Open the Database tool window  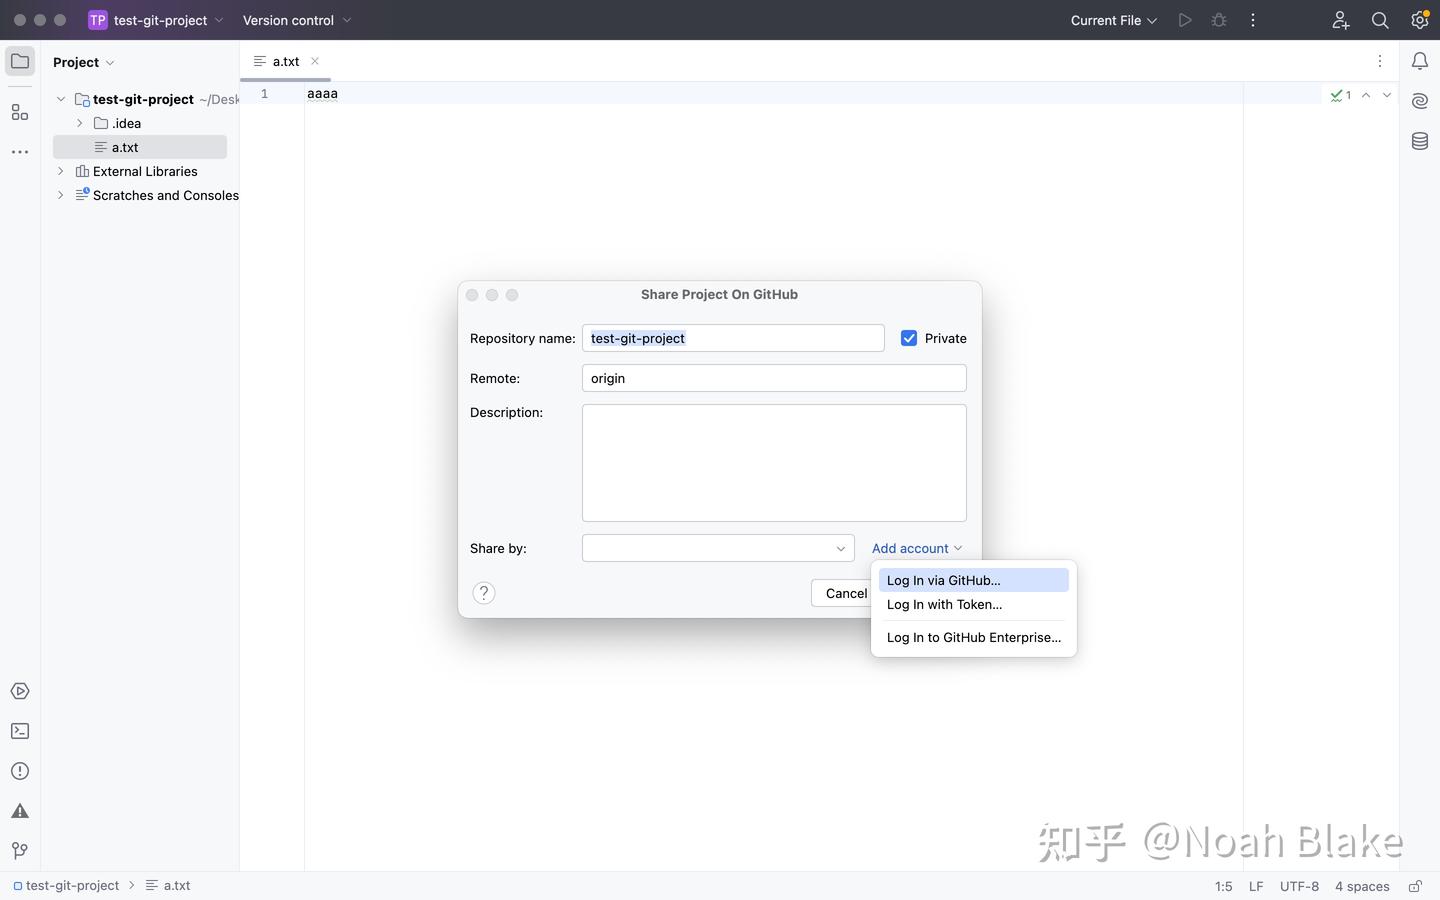pyautogui.click(x=1420, y=141)
